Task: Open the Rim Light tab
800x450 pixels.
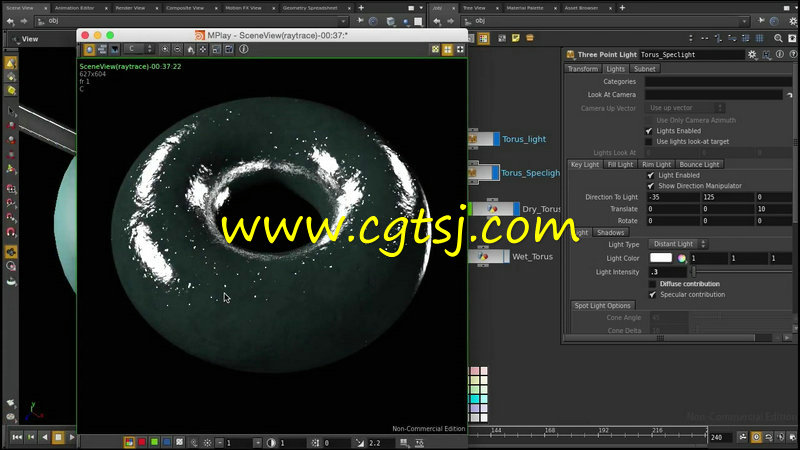Action: [657, 164]
